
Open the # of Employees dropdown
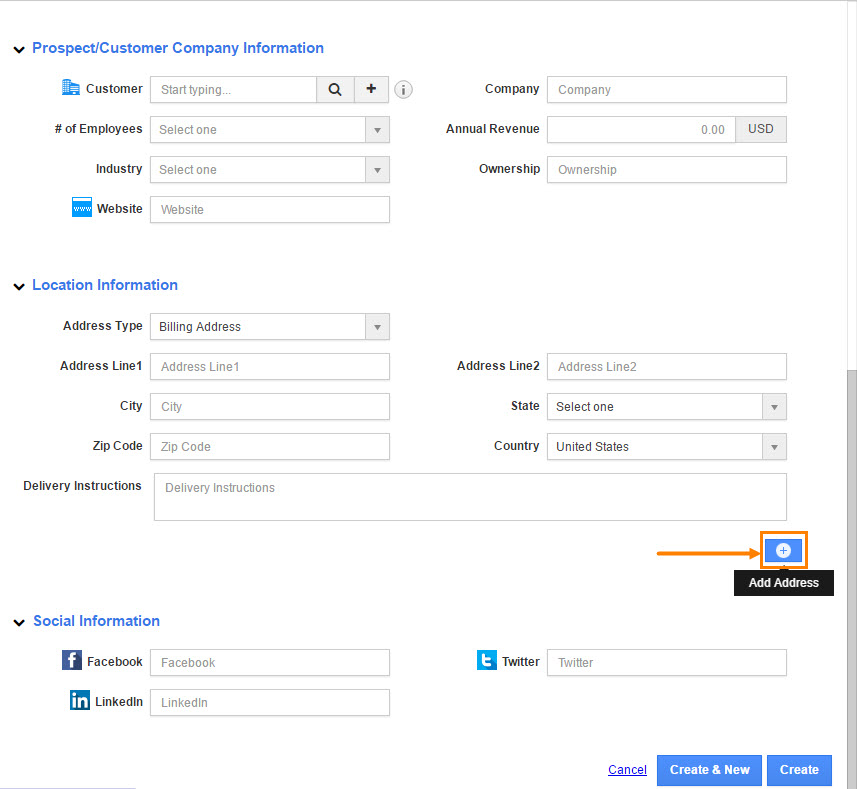[269, 130]
